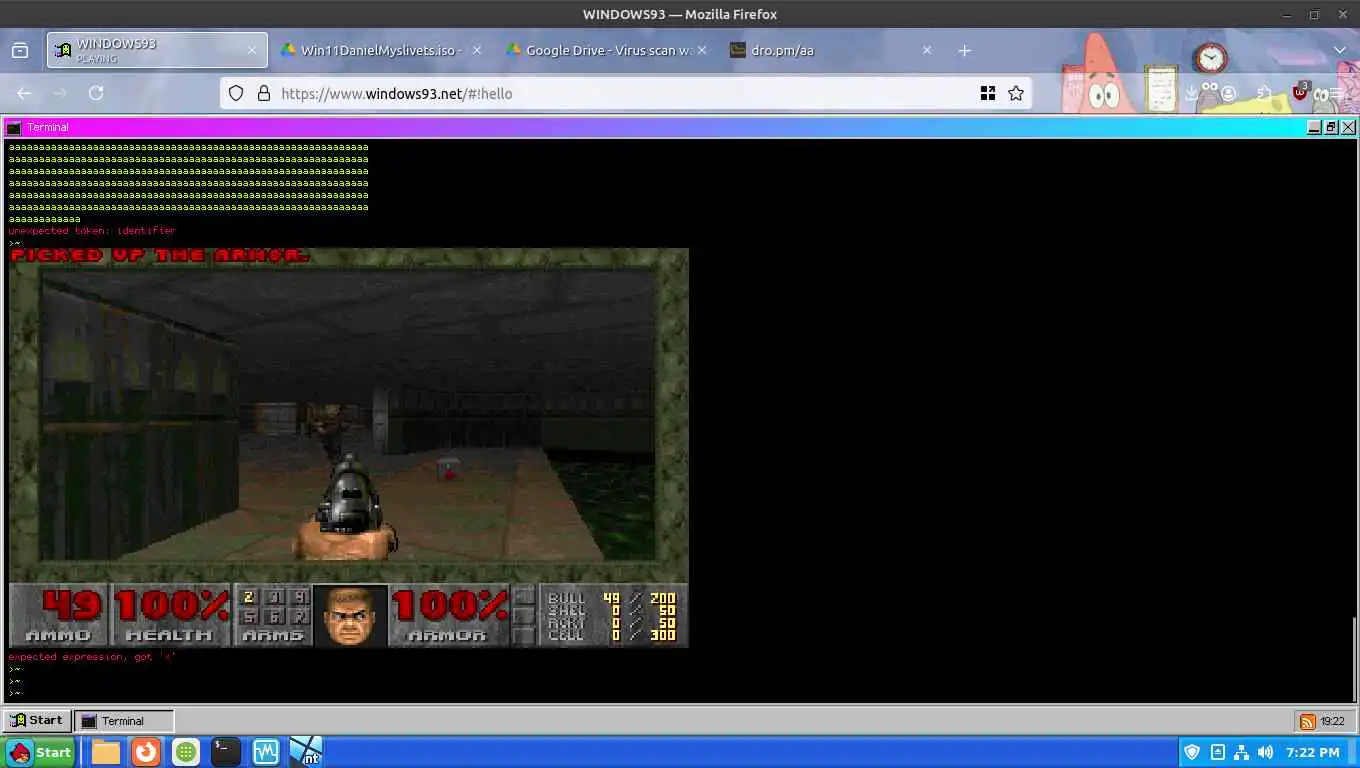Minimize the Firefox window
Image resolution: width=1360 pixels, height=768 pixels.
coord(1287,14)
